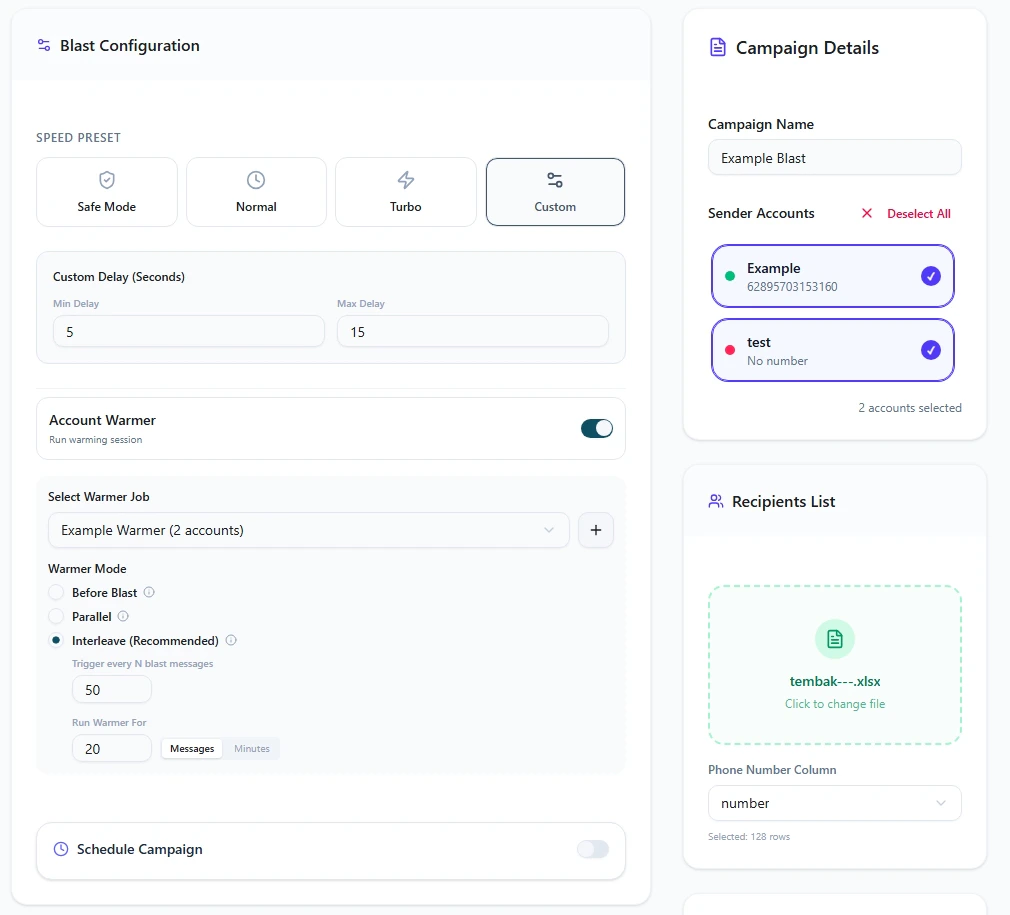Viewport: 1010px width, 915px height.
Task: Click the green spreadsheet file icon
Action: click(835, 639)
